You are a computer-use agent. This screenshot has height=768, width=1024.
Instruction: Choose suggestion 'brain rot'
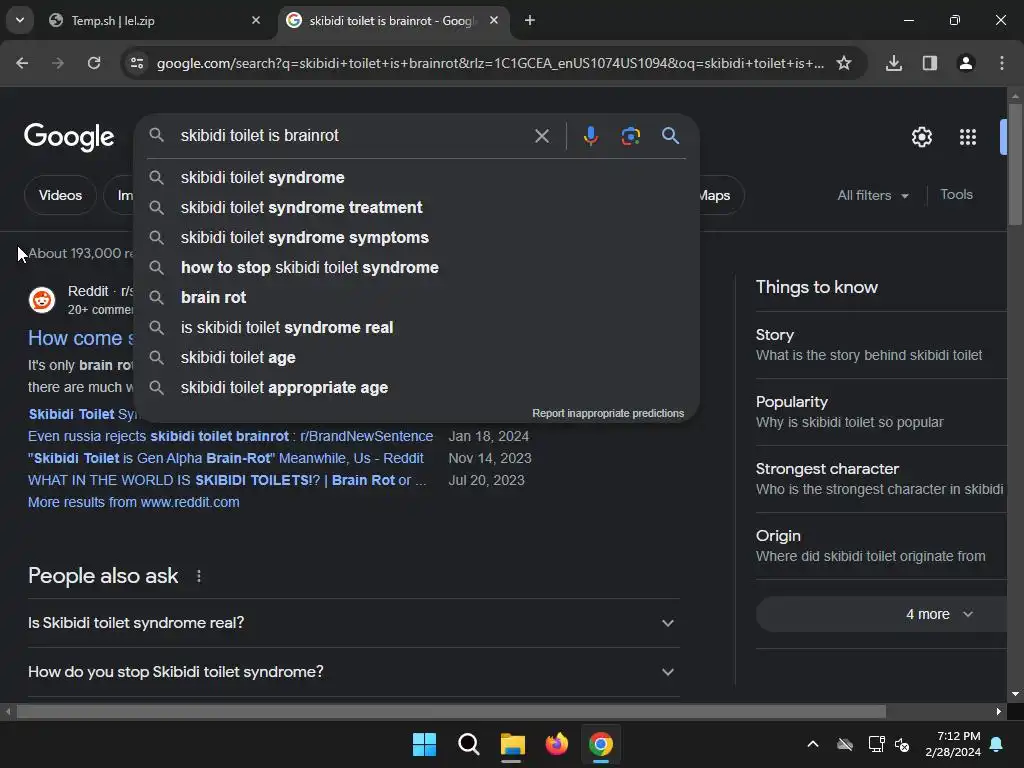tap(417, 298)
